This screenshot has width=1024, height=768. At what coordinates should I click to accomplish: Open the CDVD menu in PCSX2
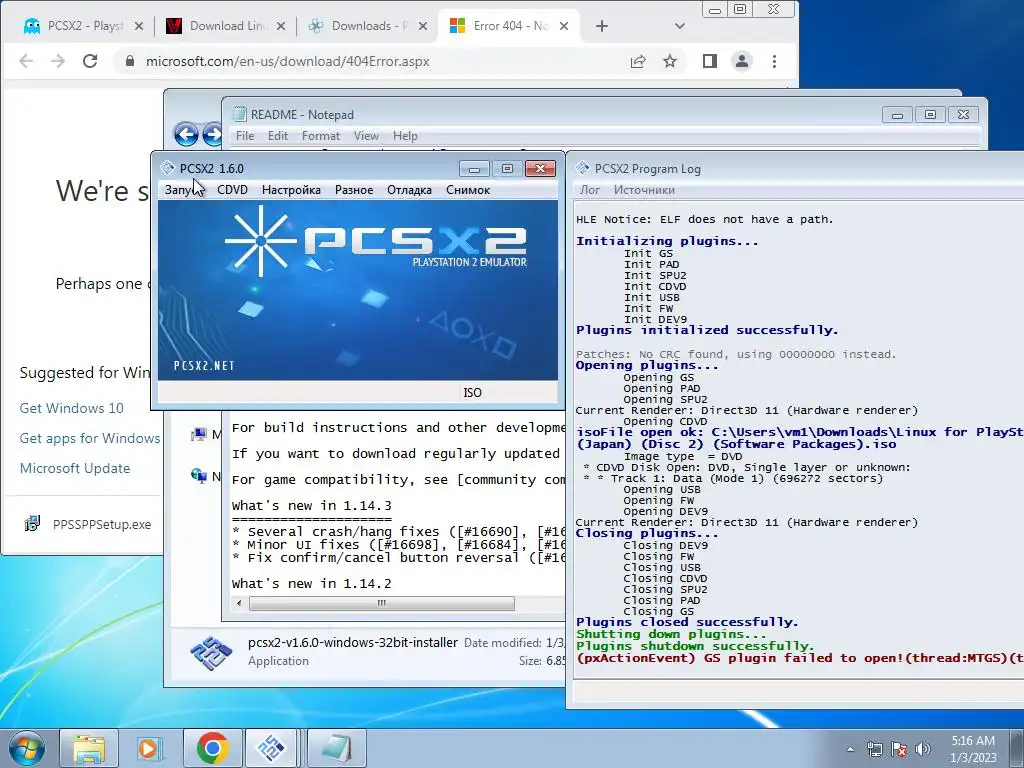click(x=232, y=190)
